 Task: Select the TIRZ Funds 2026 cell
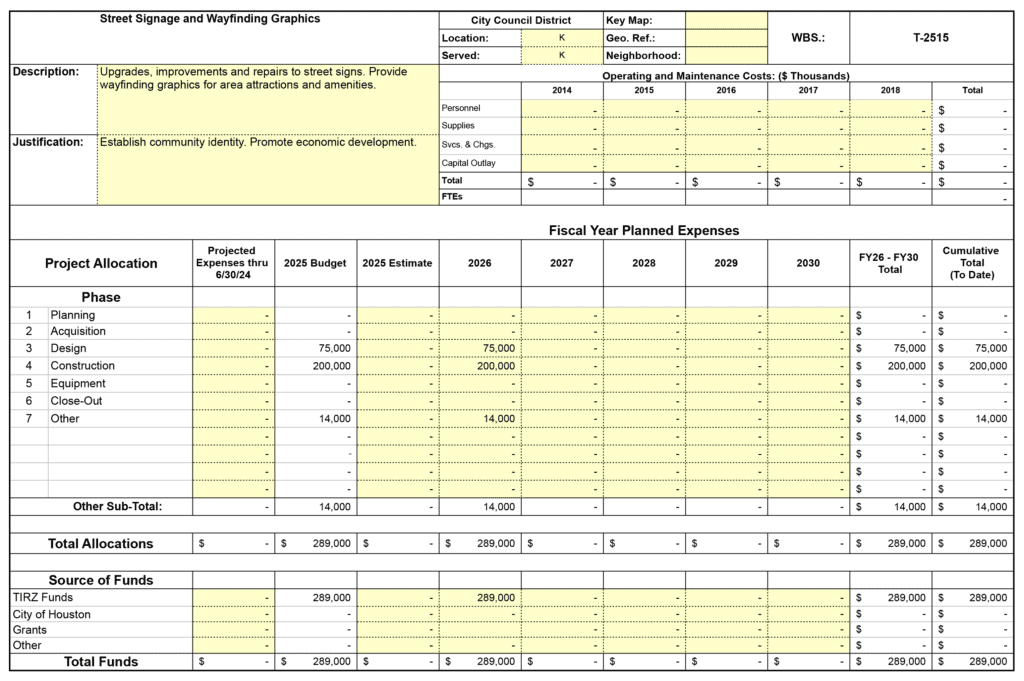[479, 597]
